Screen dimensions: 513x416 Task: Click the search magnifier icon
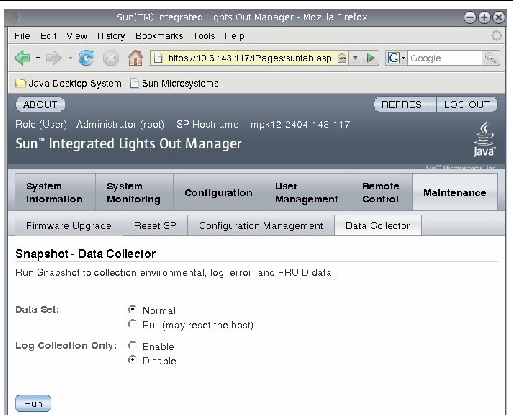pos(490,58)
